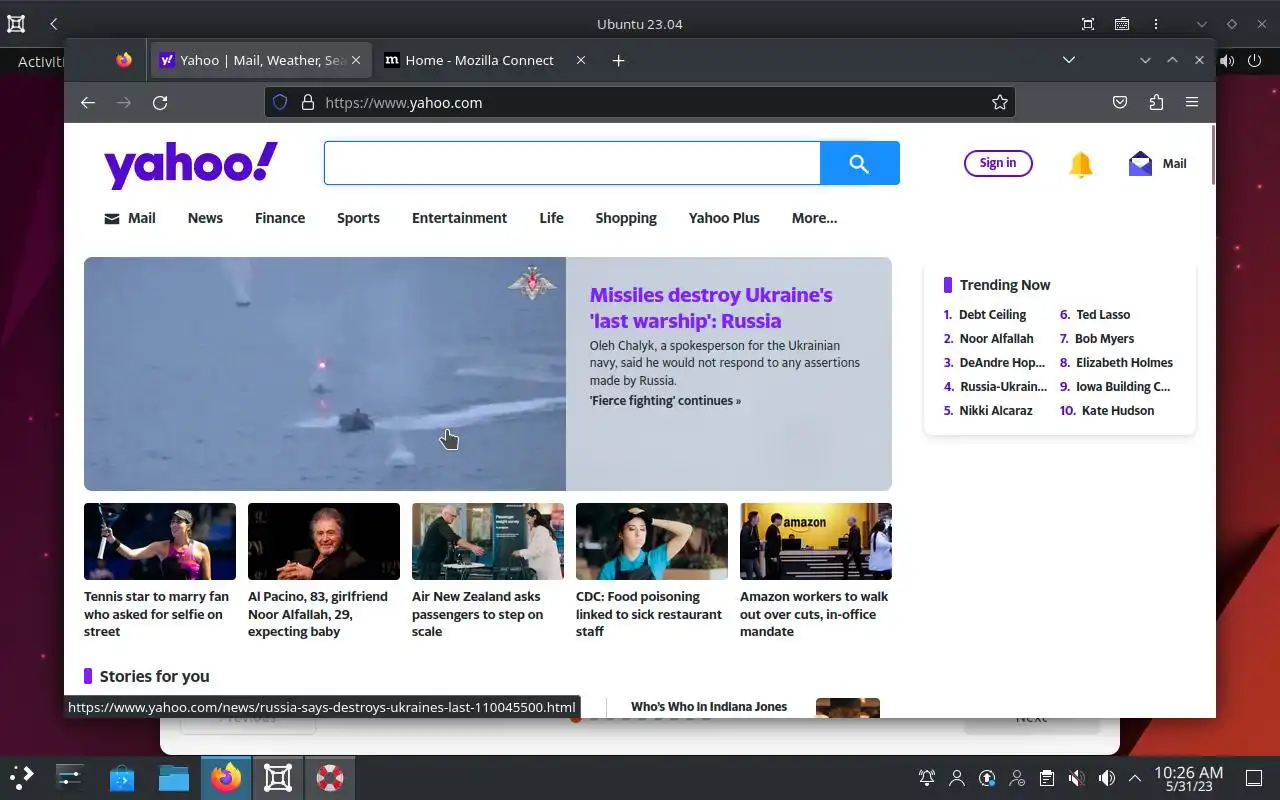The image size is (1280, 800).
Task: Open CDC food poisoning story thumbnail
Action: click(x=652, y=541)
